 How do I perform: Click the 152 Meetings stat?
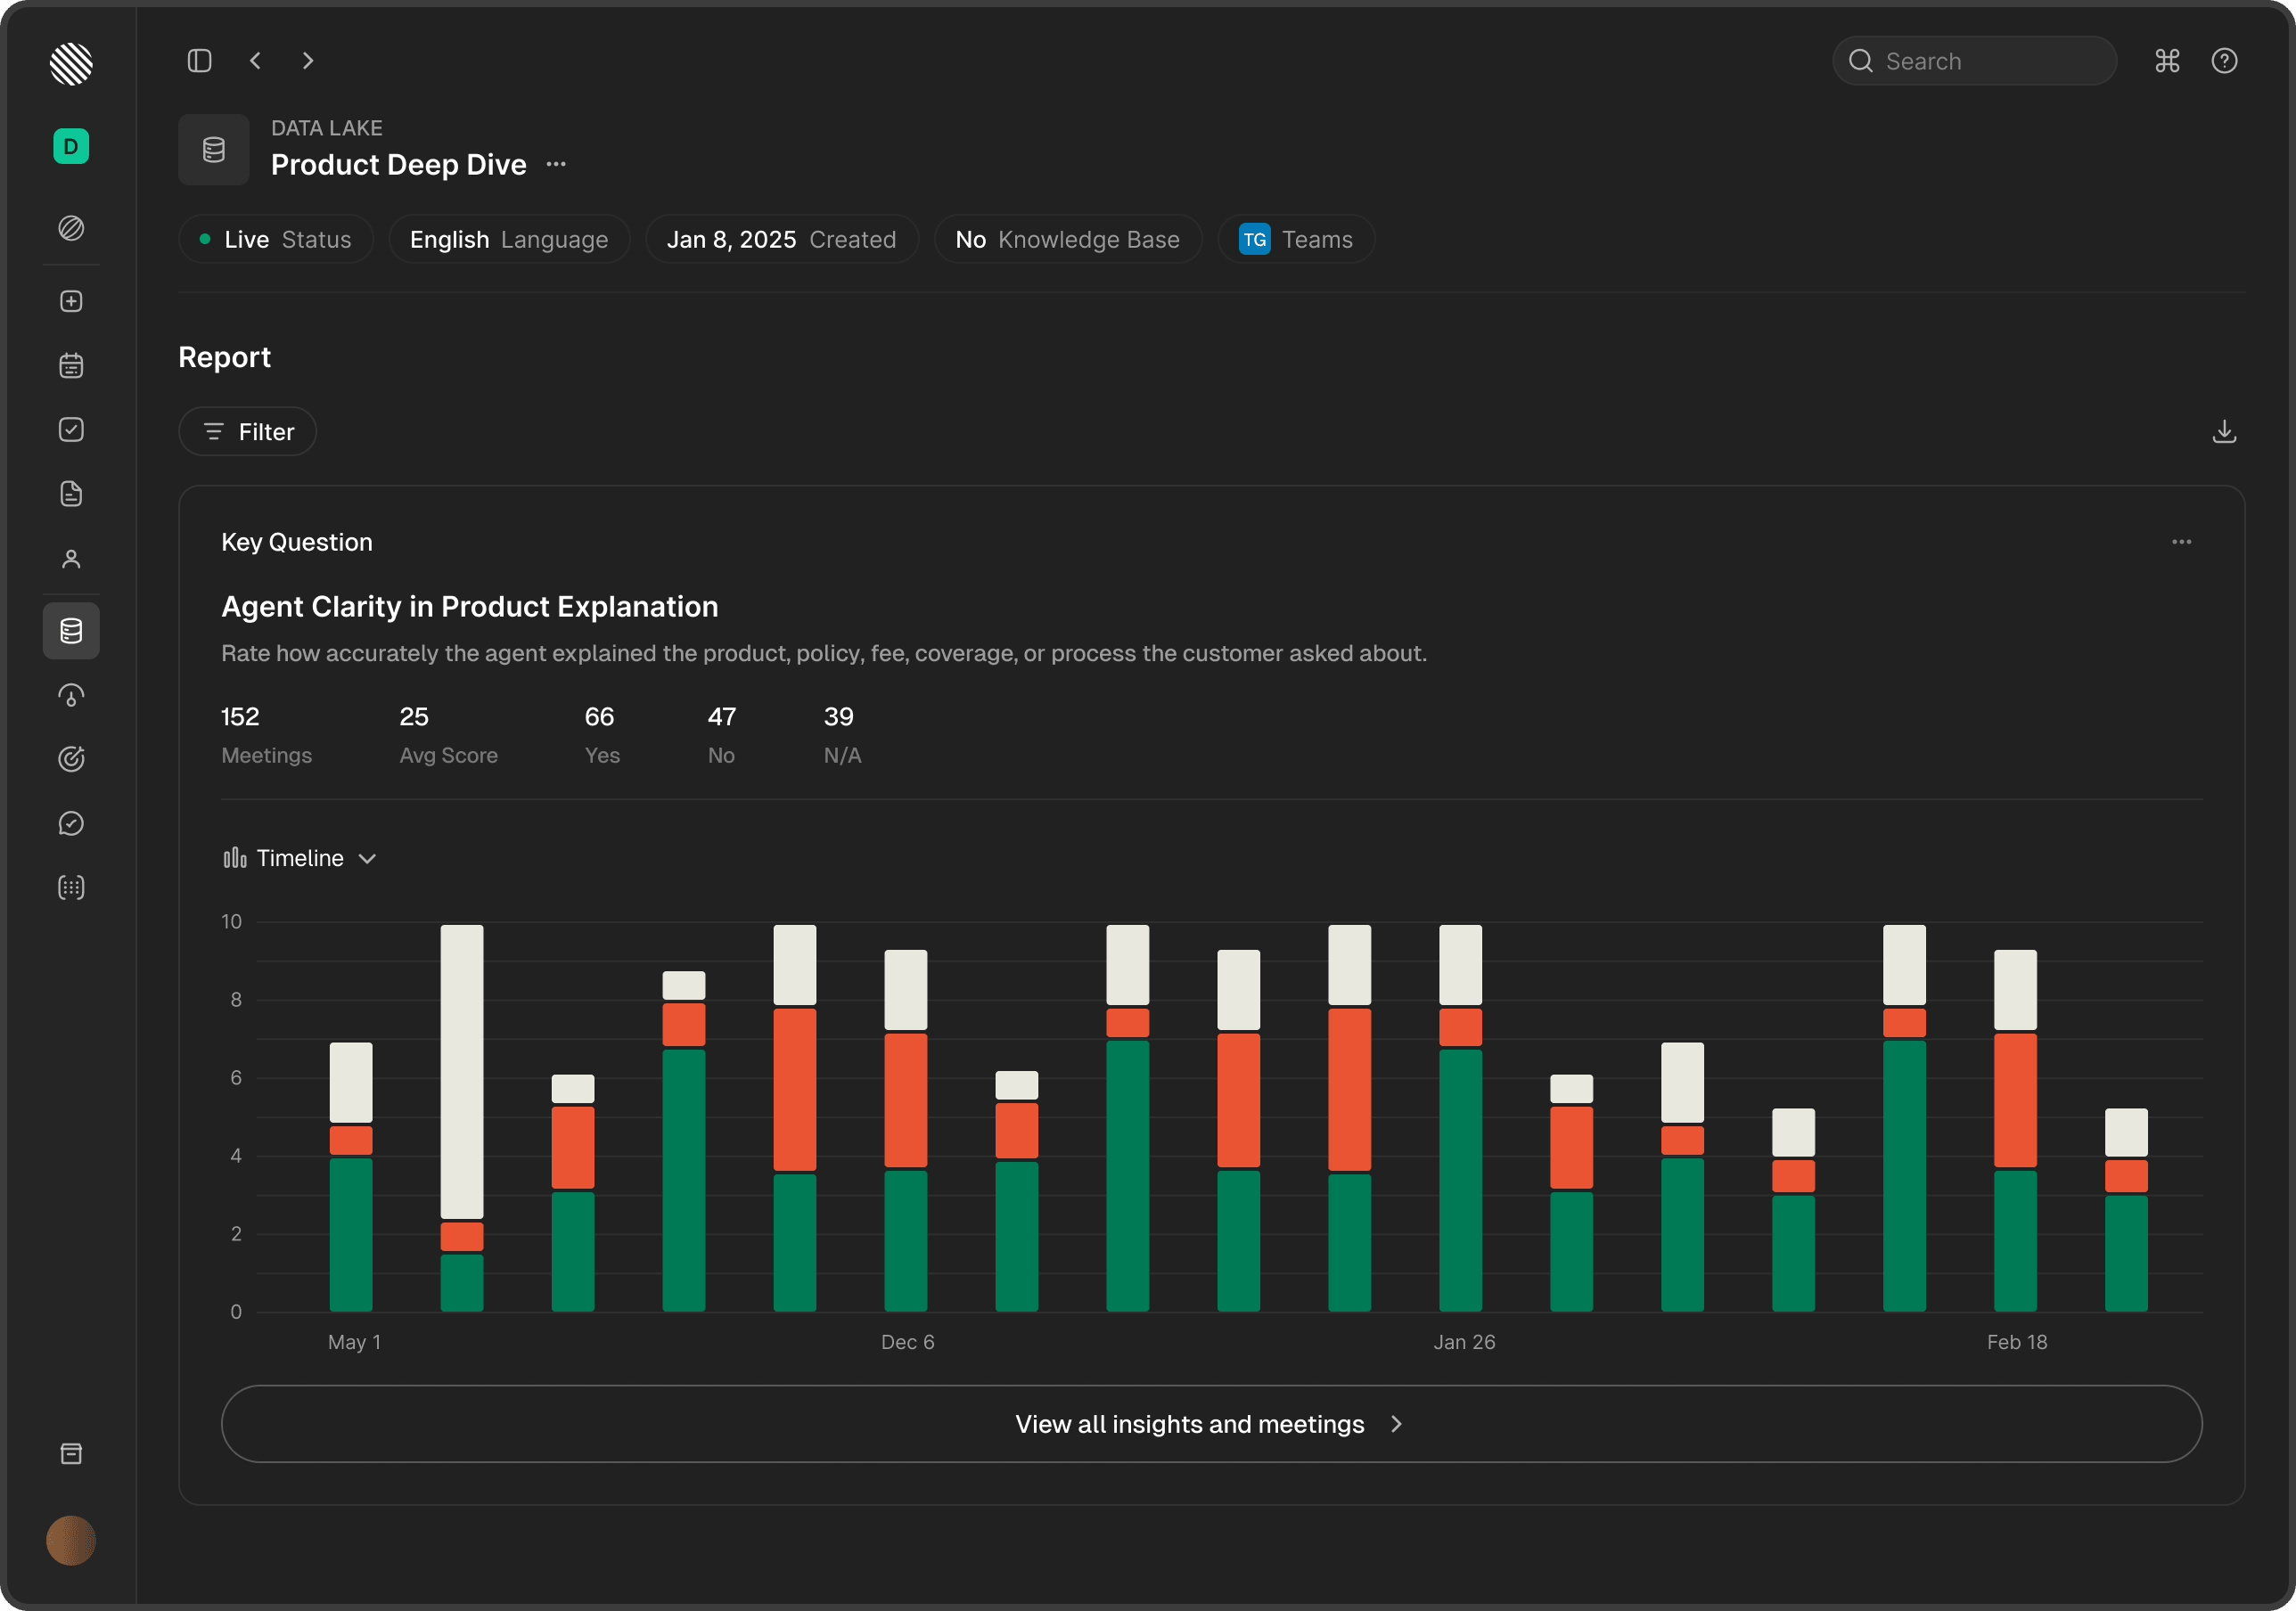coord(266,735)
